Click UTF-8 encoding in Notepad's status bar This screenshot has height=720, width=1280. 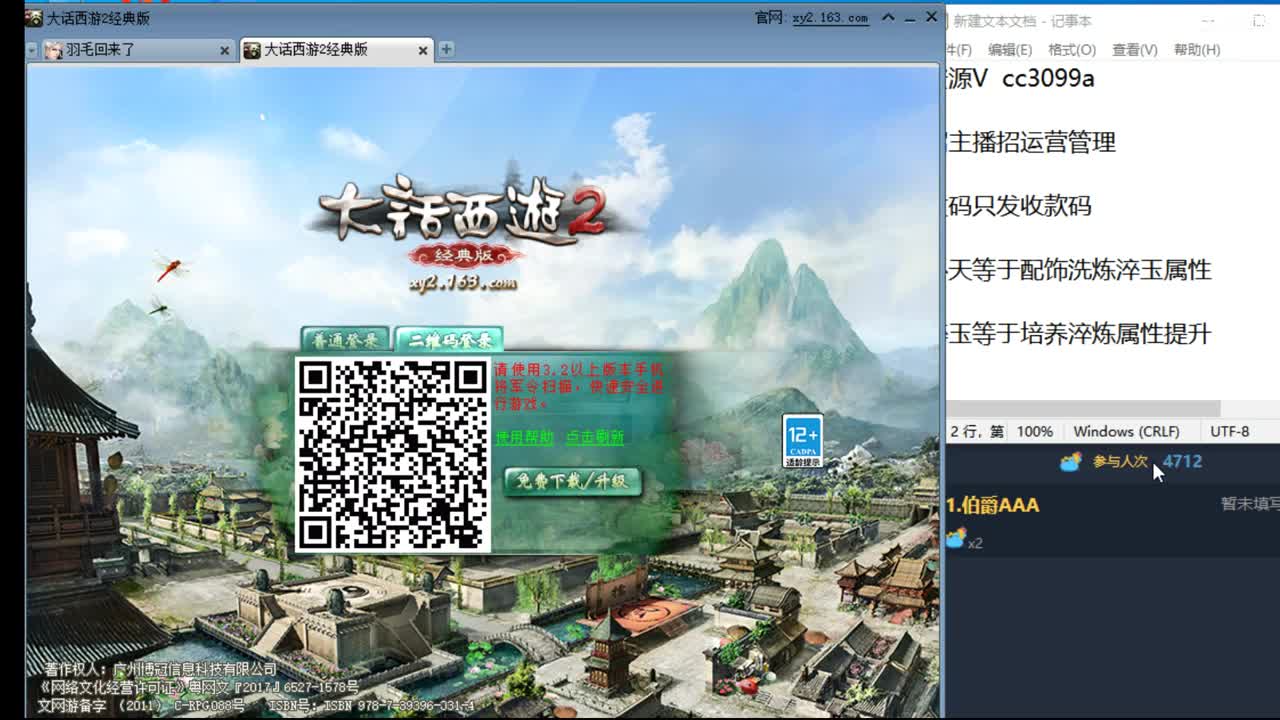coord(1229,431)
